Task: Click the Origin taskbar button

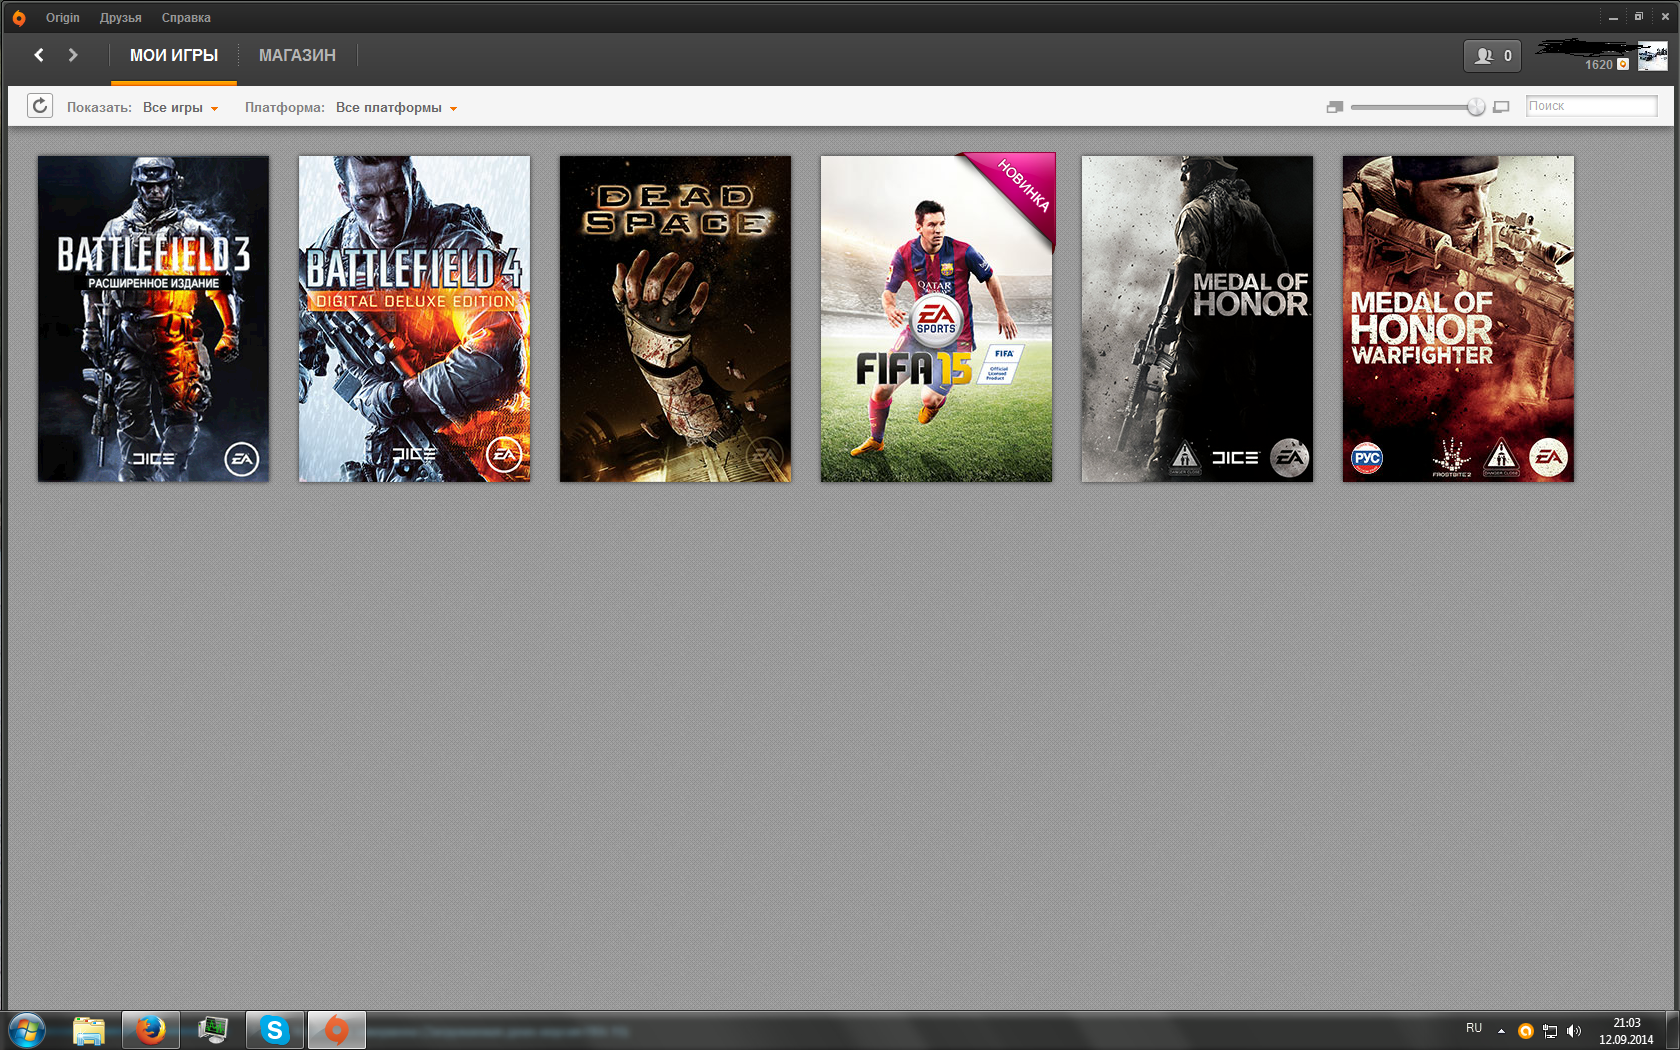Action: click(x=337, y=1030)
